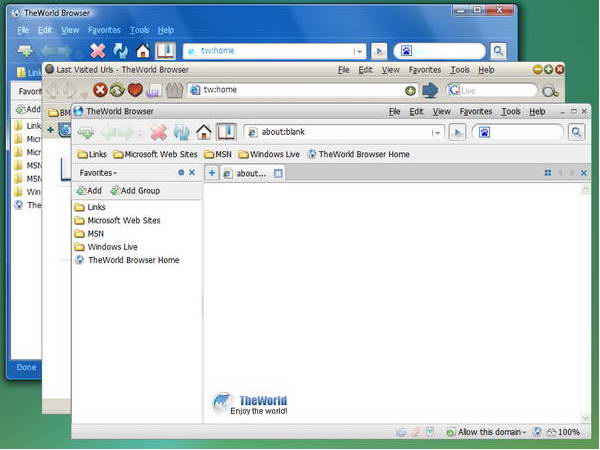Open Help menu in front window

coord(537,111)
